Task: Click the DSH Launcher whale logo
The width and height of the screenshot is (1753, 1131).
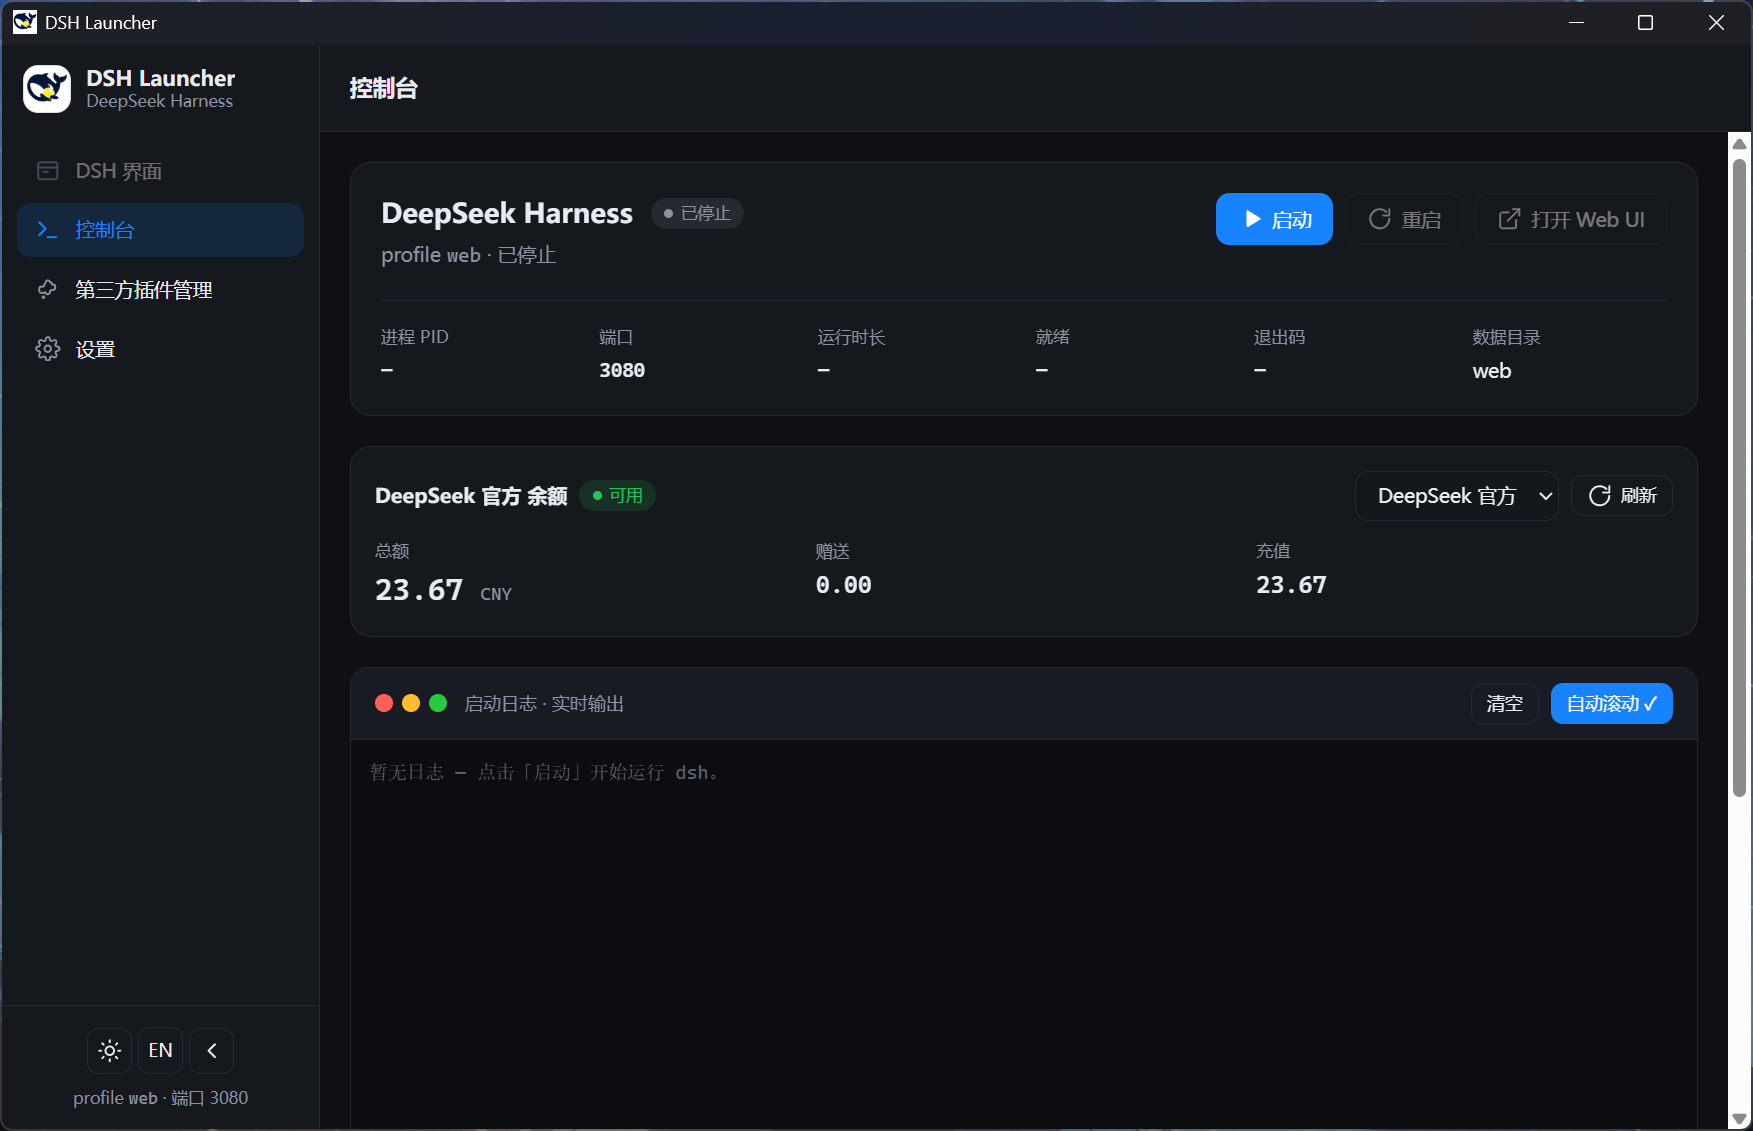Action: [x=47, y=89]
